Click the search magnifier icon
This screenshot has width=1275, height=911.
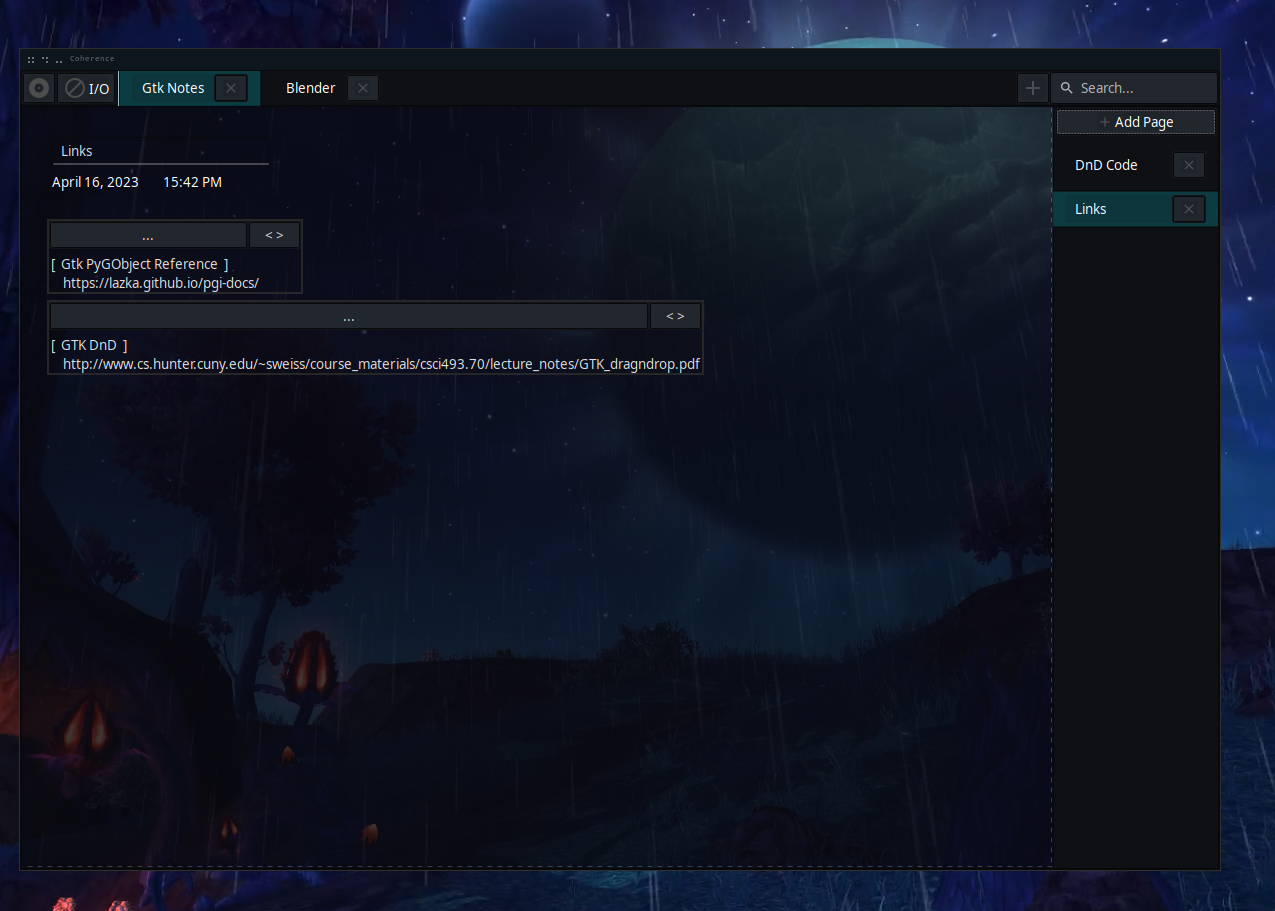click(1067, 88)
